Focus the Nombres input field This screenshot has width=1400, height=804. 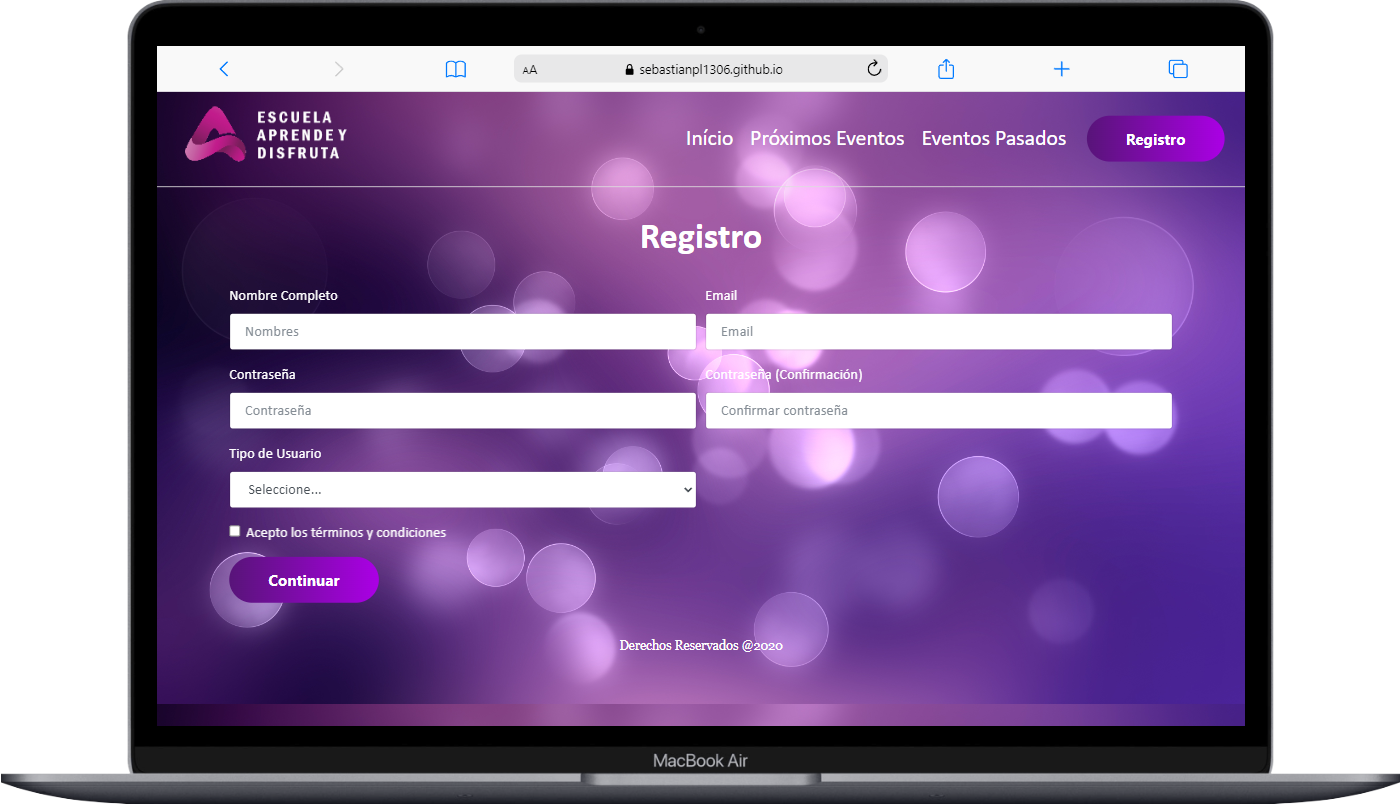(x=462, y=332)
